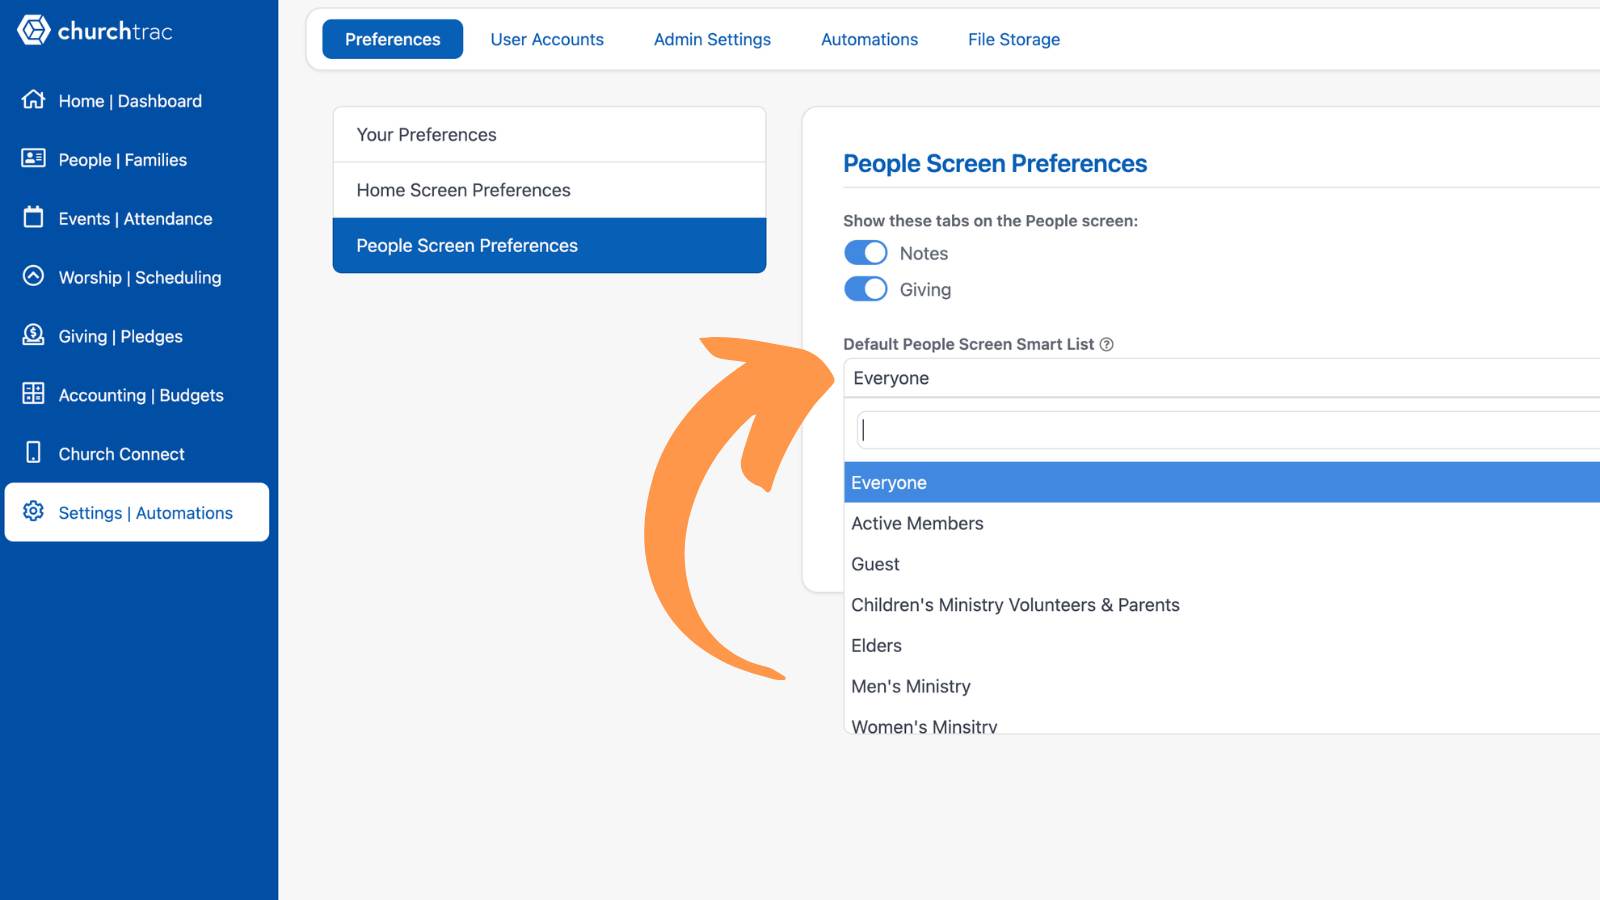Click the ChurchTrac logo
Viewport: 1600px width, 900px height.
click(95, 31)
